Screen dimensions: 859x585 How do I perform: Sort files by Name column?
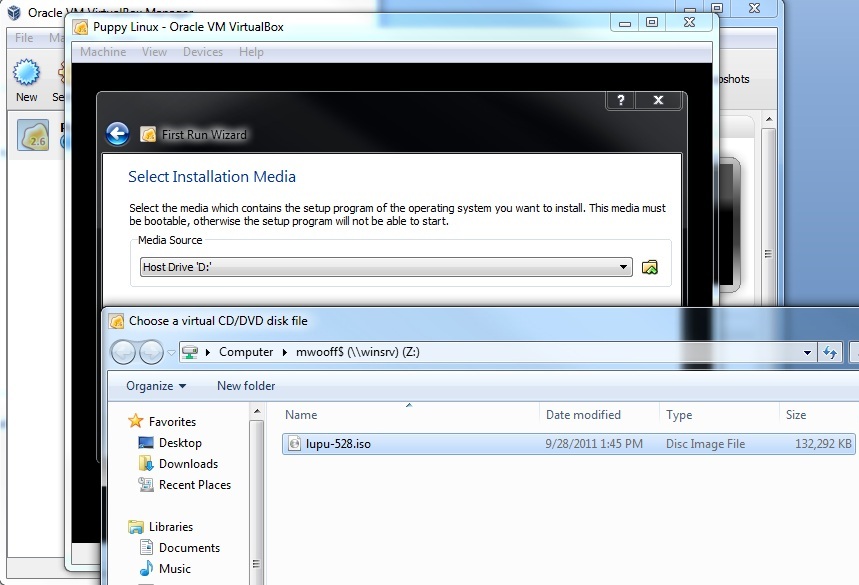coord(301,415)
